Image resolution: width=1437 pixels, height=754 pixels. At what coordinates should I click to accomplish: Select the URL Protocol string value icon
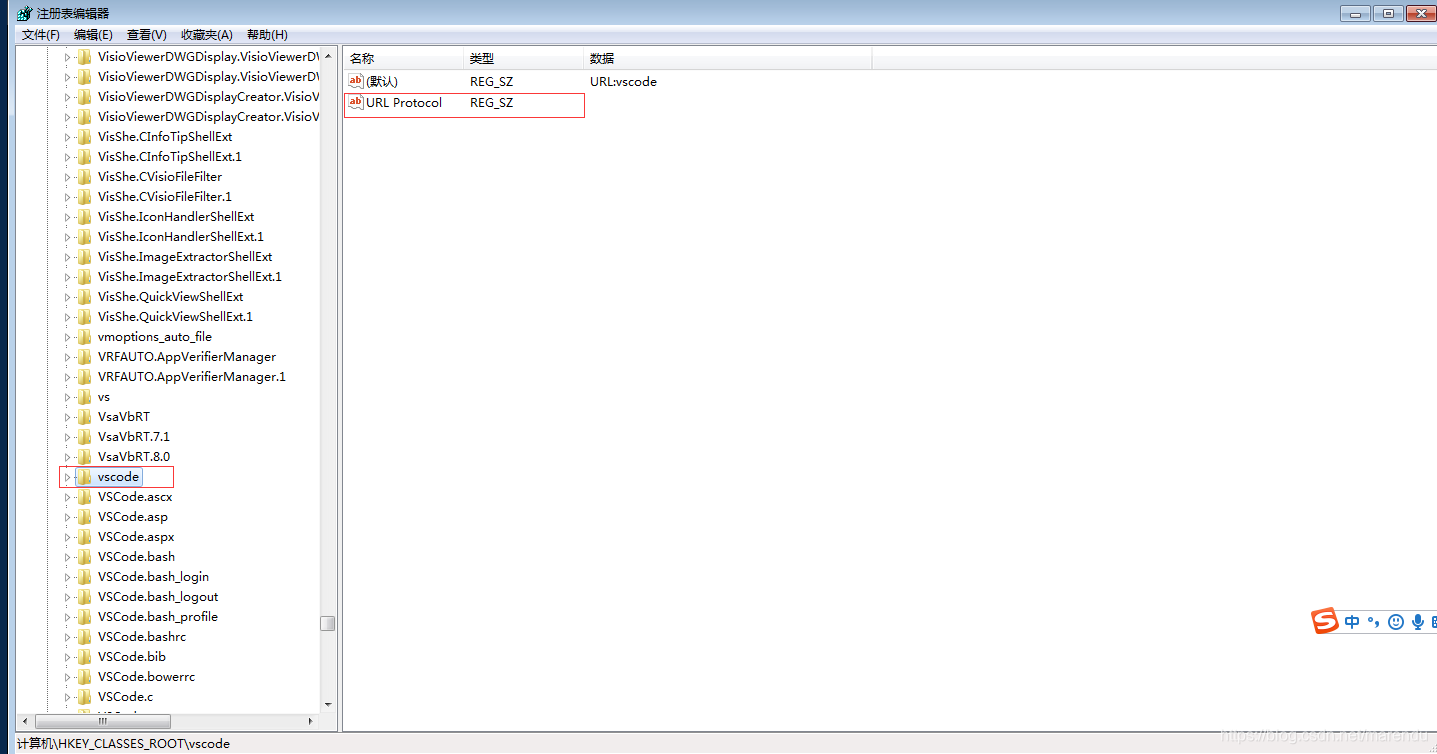[356, 103]
